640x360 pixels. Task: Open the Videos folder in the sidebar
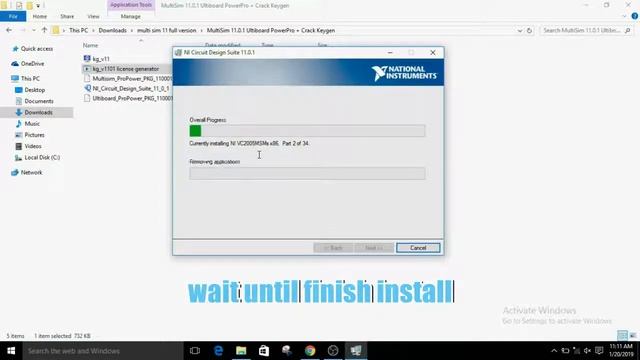point(33,146)
